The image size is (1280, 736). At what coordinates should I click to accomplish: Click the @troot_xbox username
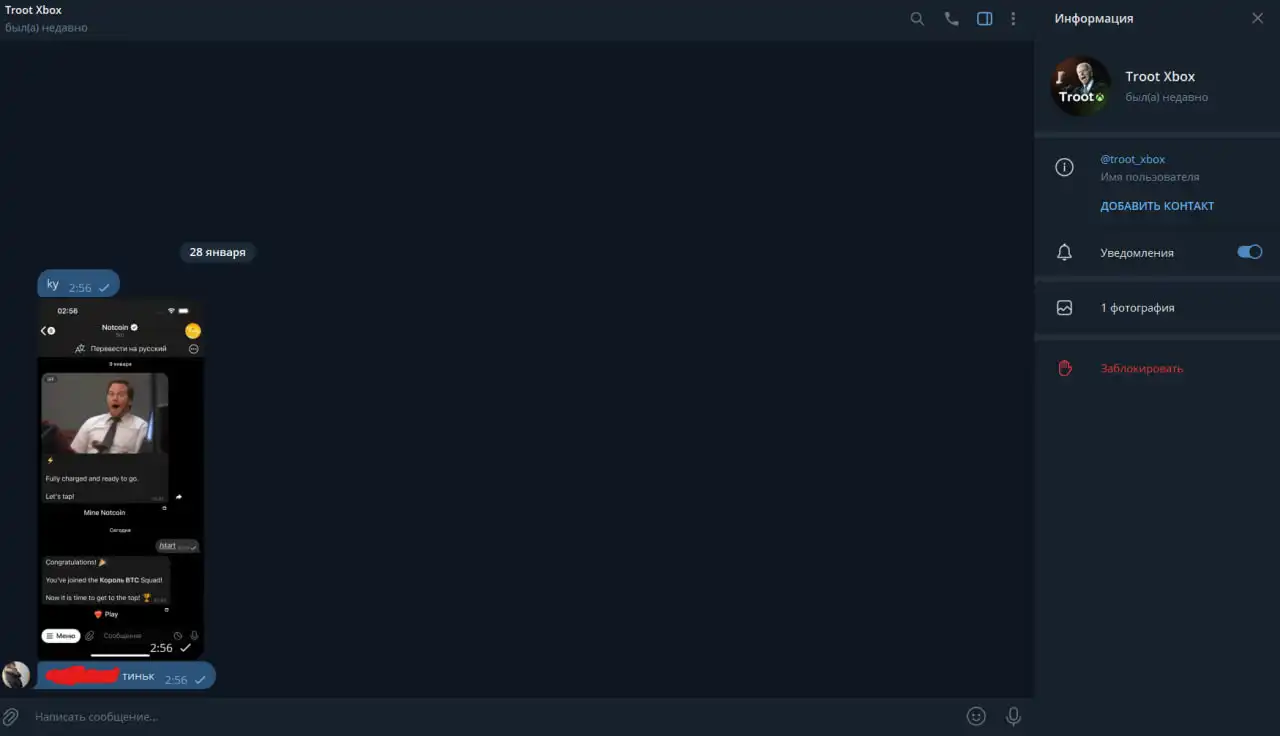point(1132,159)
